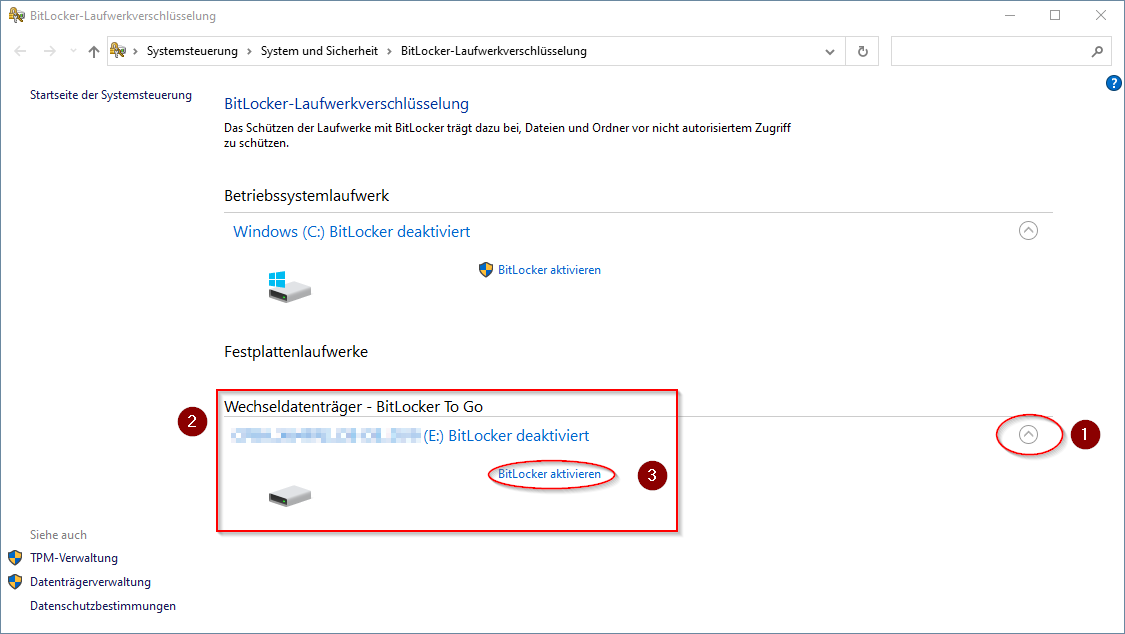
Task: Collapse the Windows (C:) drive section
Action: 1028,231
